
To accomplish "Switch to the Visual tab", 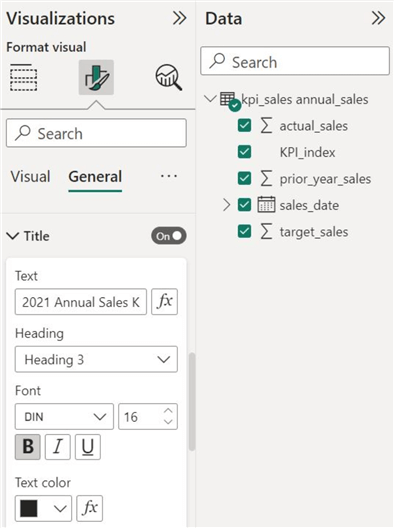I will click(31, 176).
